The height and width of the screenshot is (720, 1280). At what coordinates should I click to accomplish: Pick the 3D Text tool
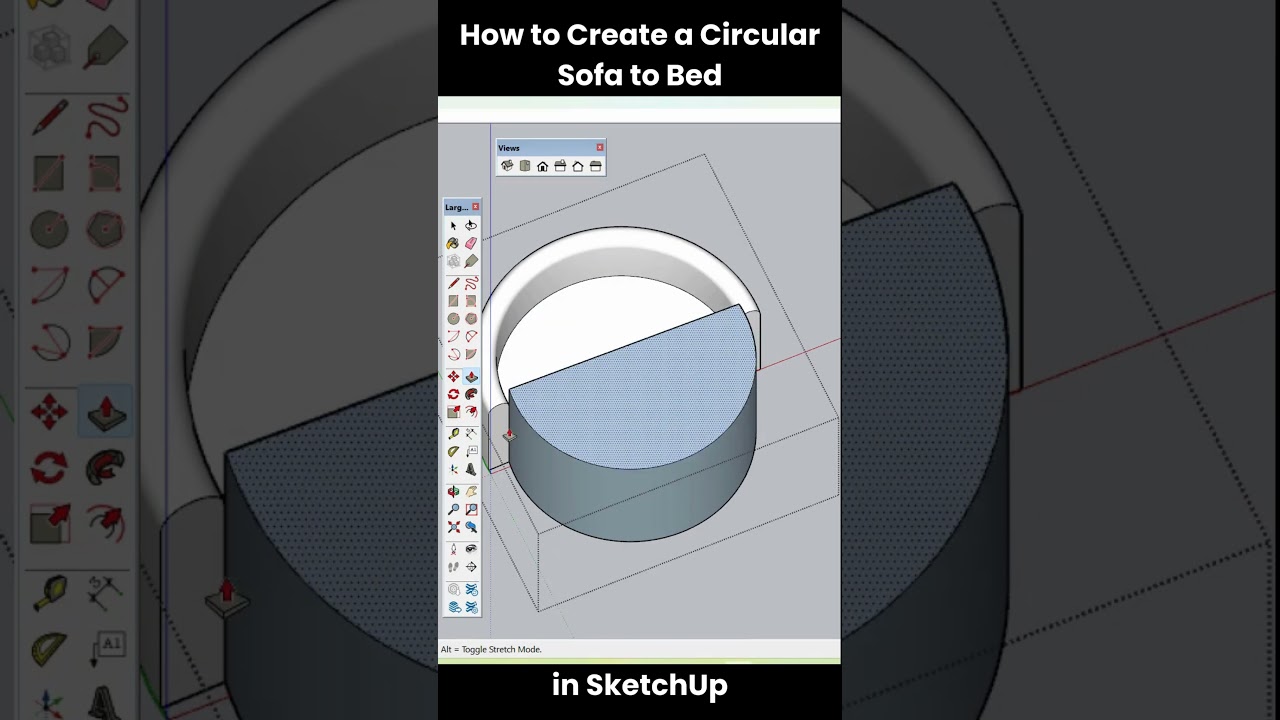click(x=471, y=469)
